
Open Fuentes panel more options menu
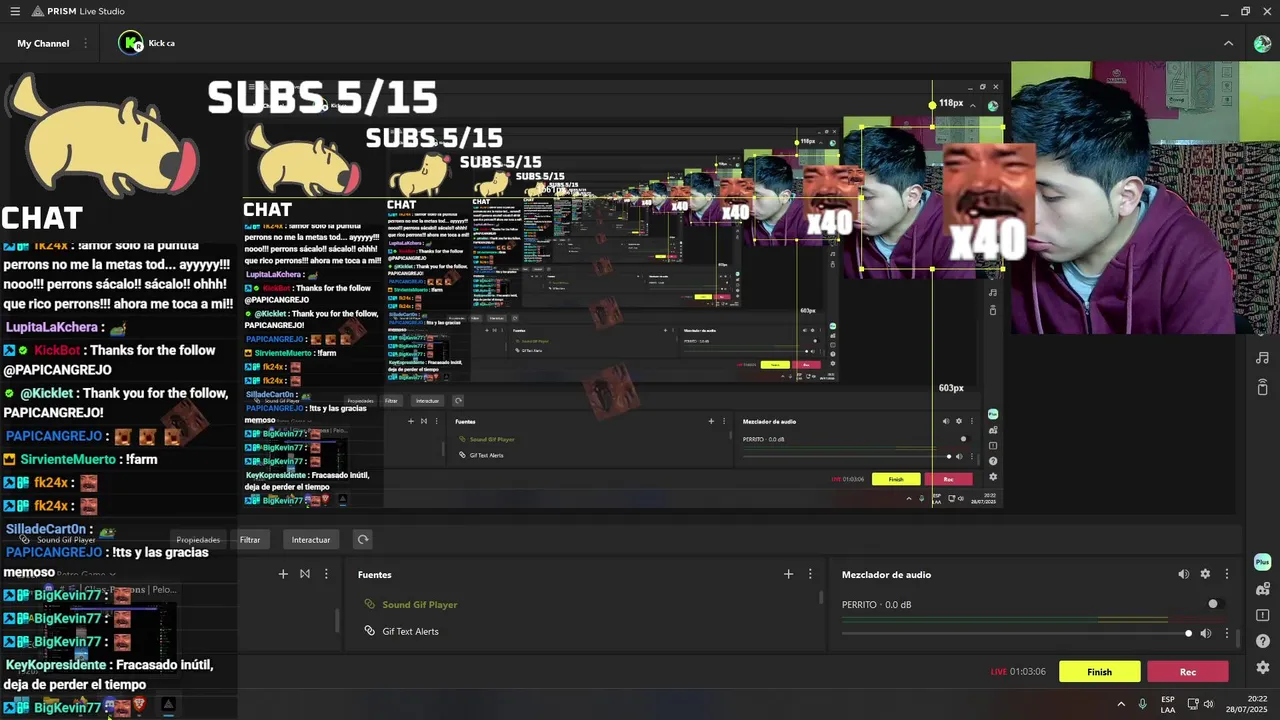(810, 574)
